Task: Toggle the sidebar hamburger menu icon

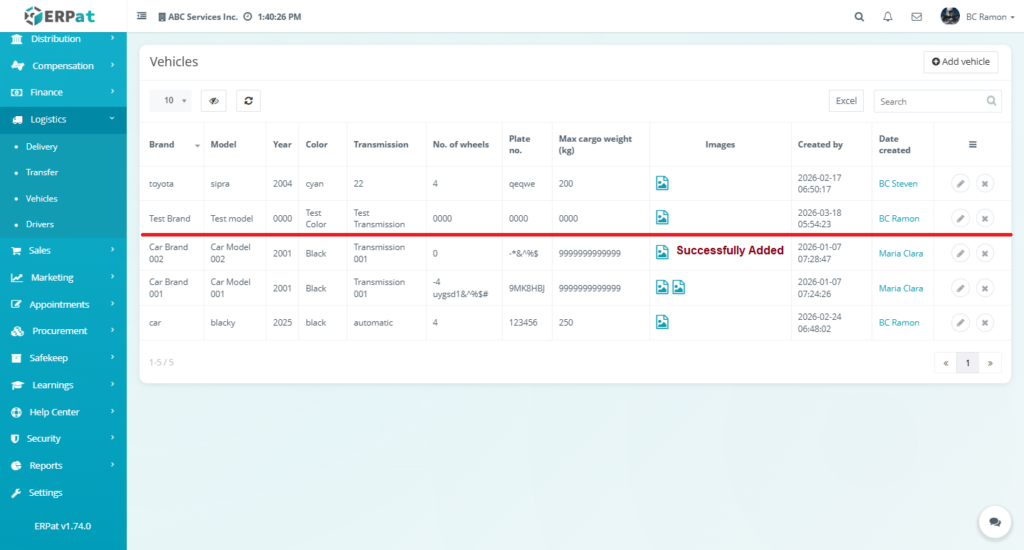Action: point(142,17)
